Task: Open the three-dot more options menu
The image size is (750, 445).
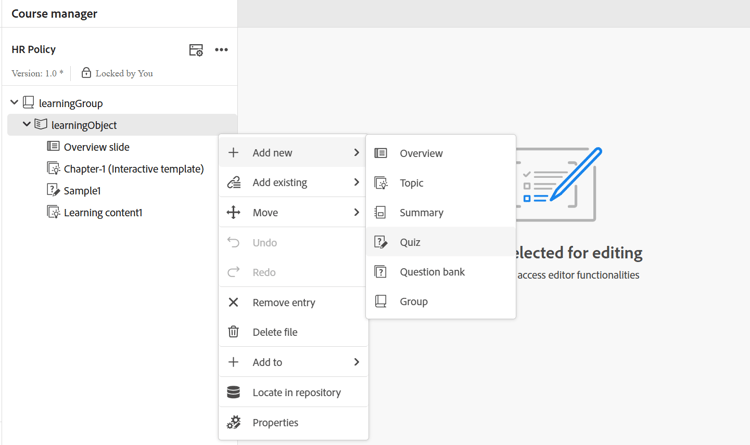Action: pos(221,50)
